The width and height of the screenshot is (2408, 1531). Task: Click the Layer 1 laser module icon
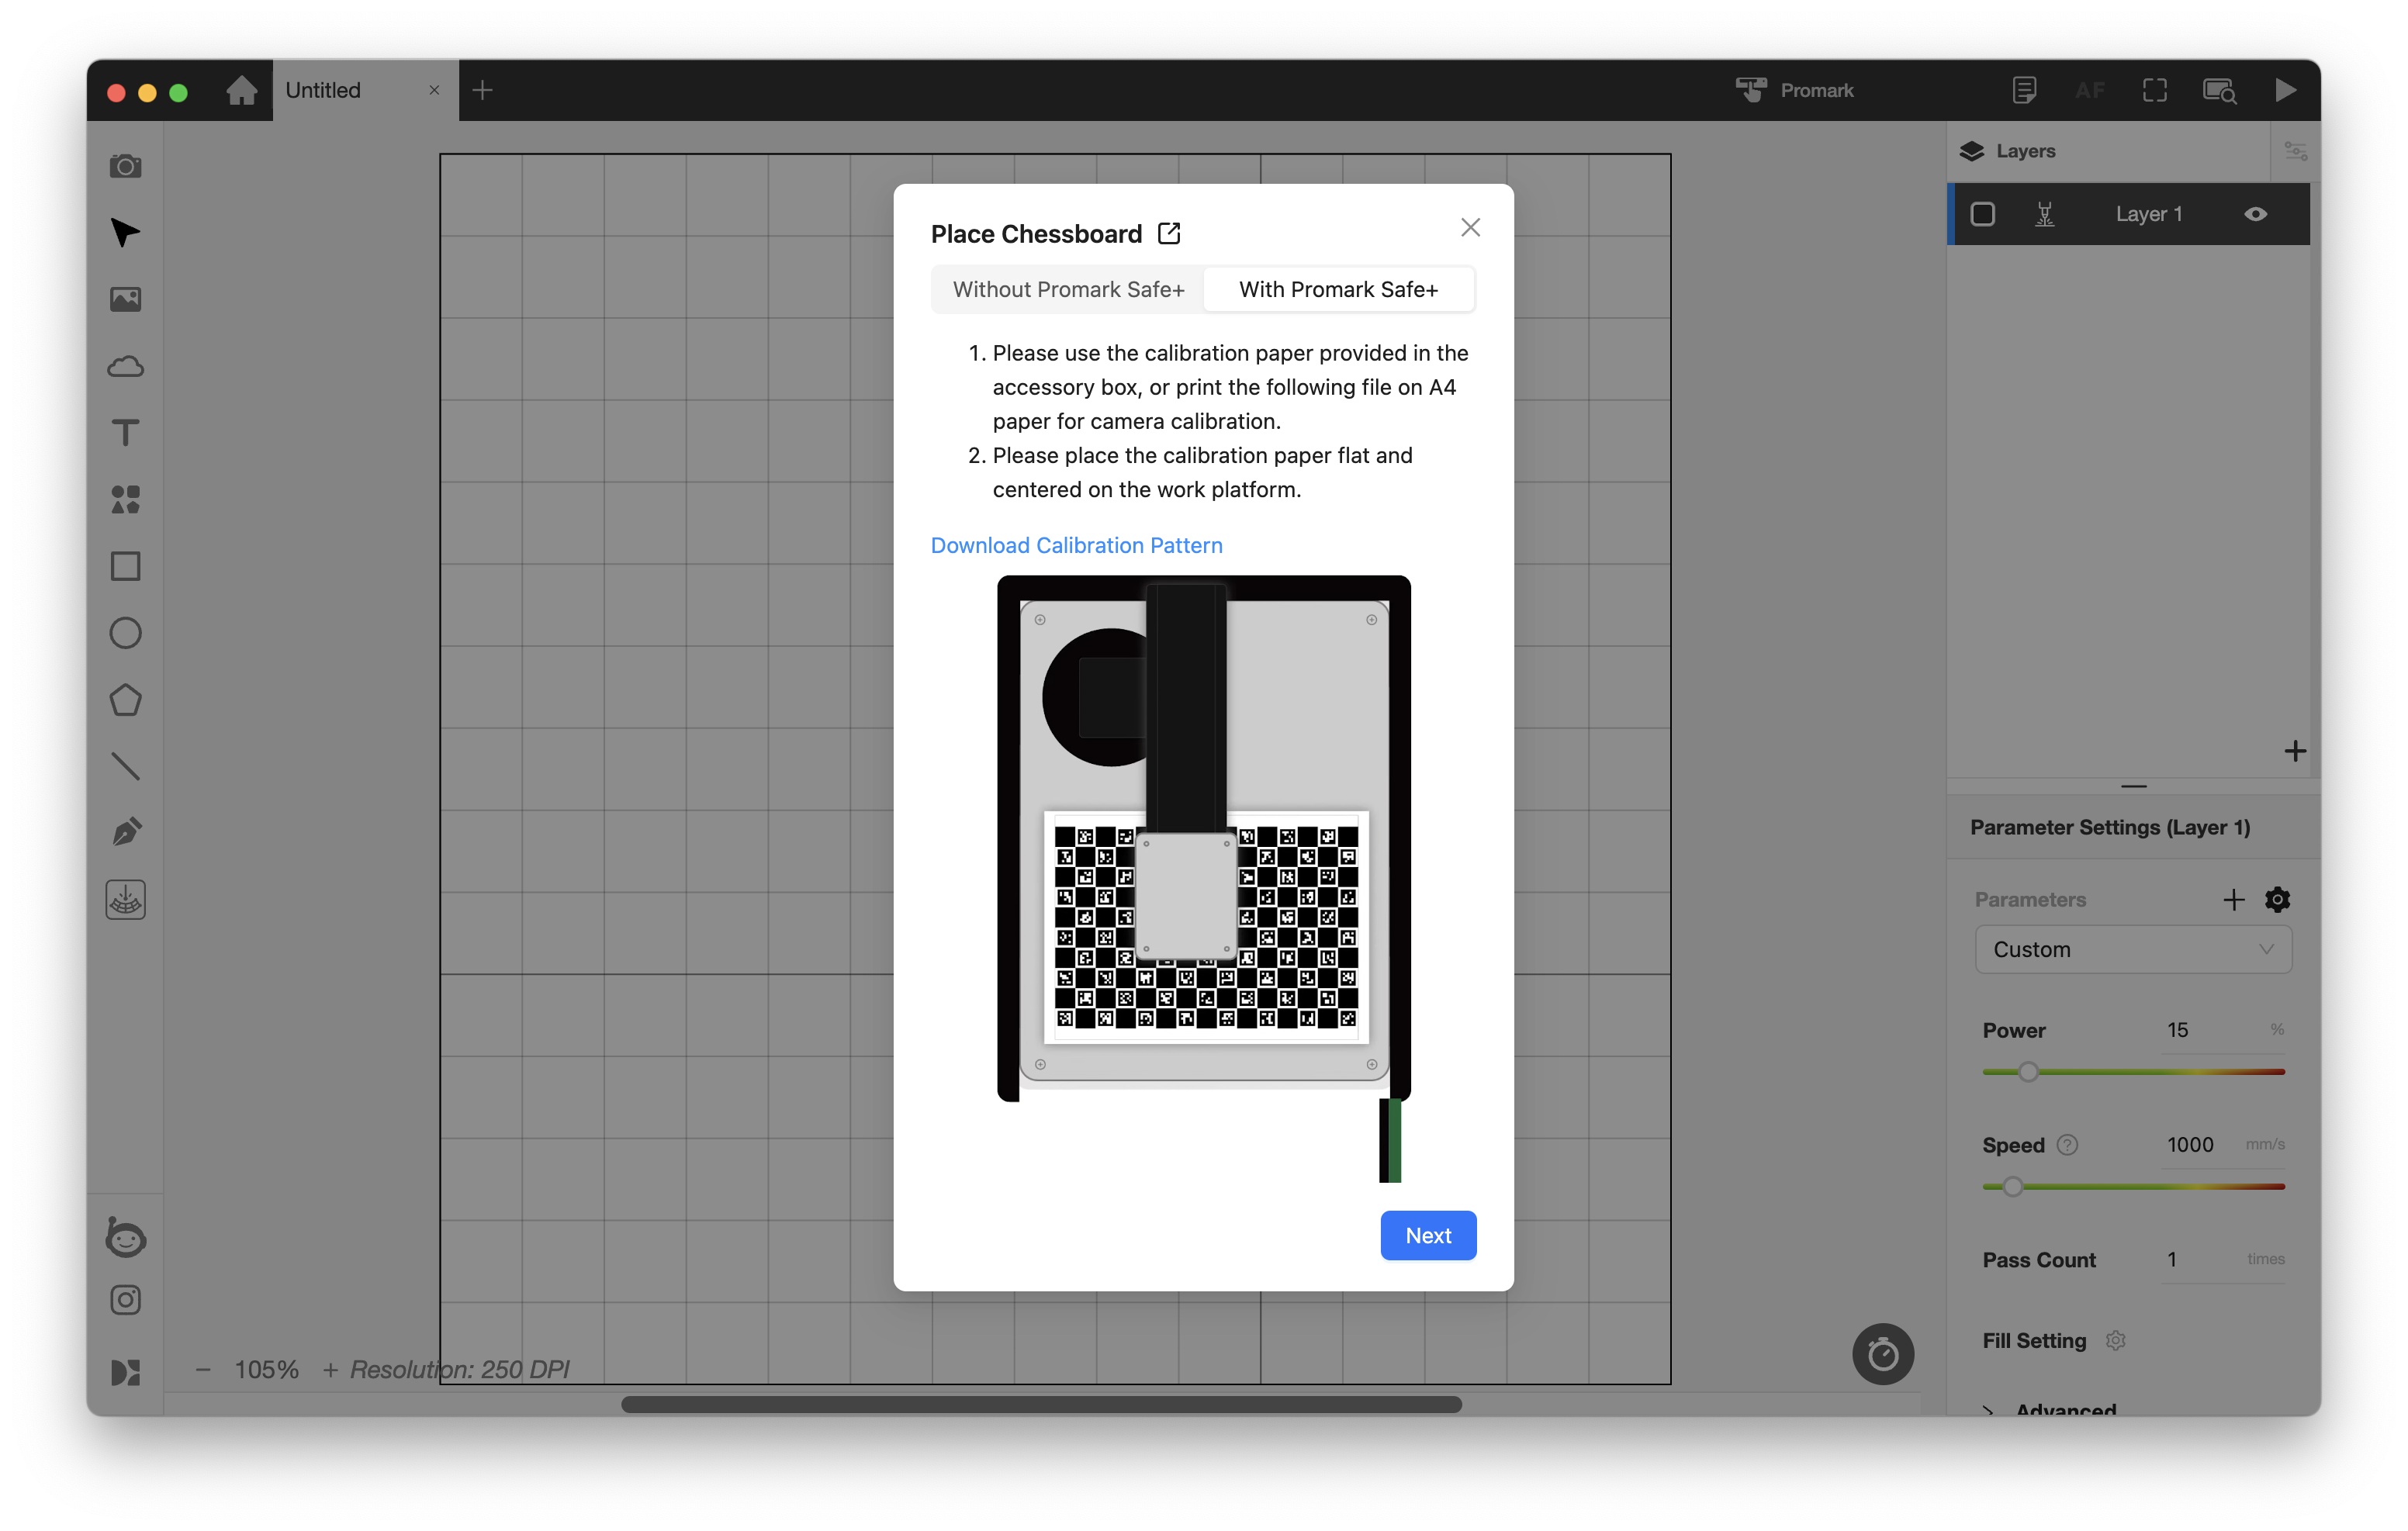tap(2045, 214)
